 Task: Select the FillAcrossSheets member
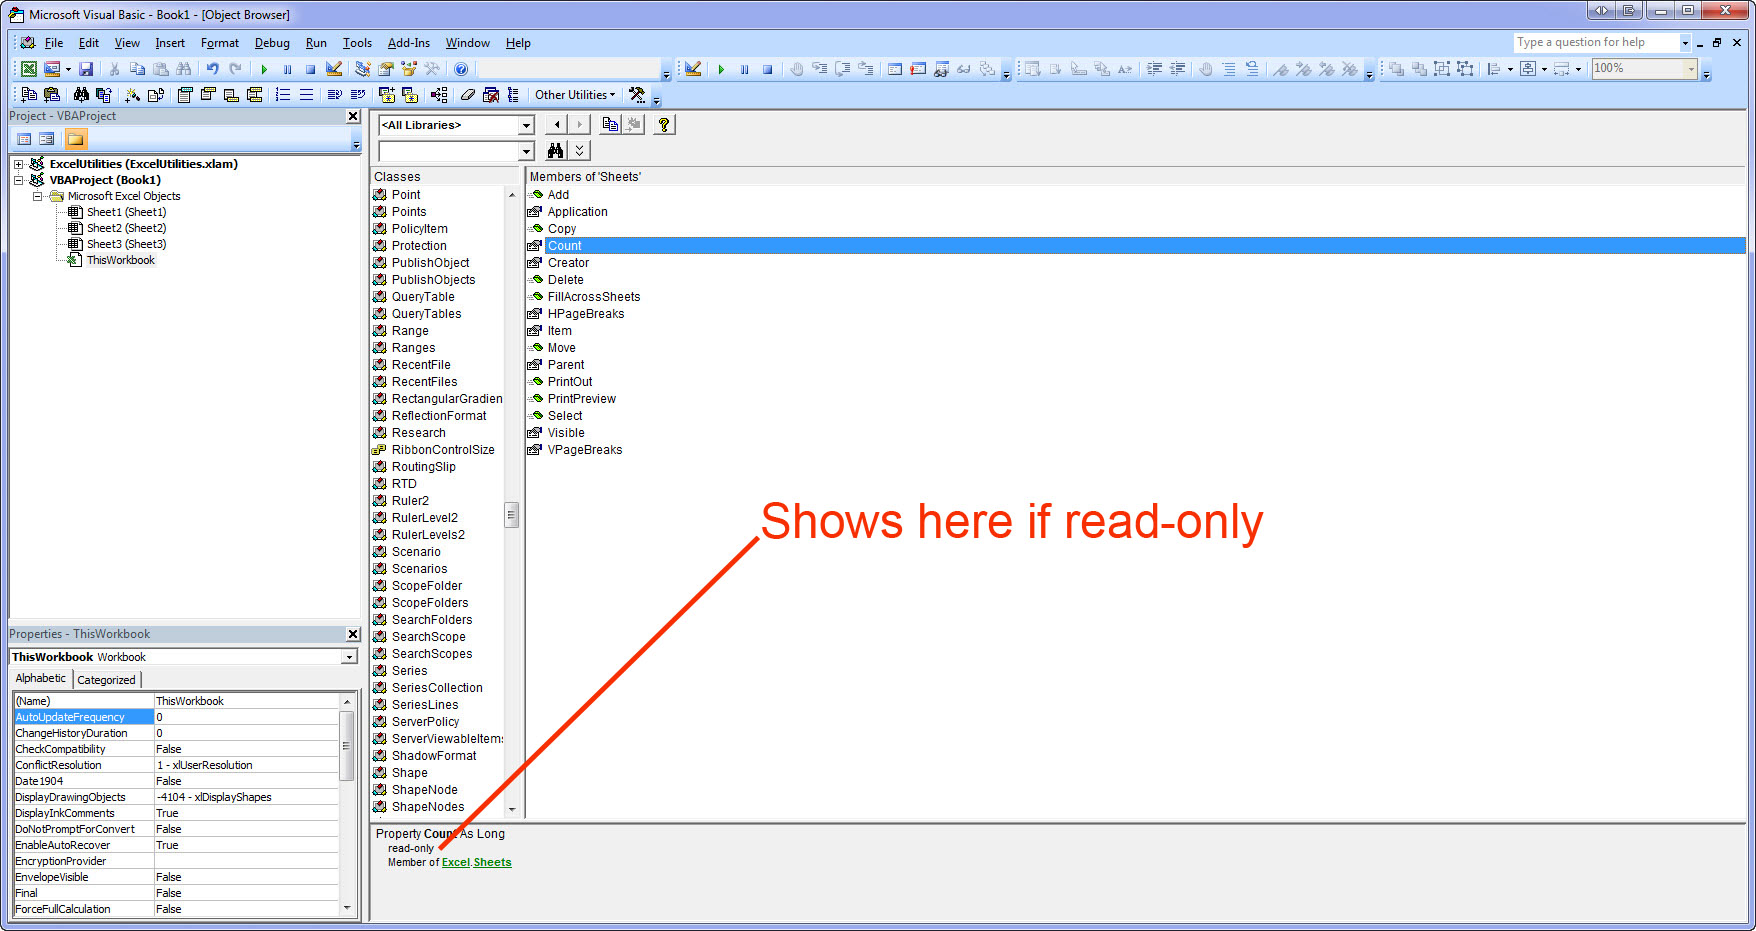pos(594,297)
